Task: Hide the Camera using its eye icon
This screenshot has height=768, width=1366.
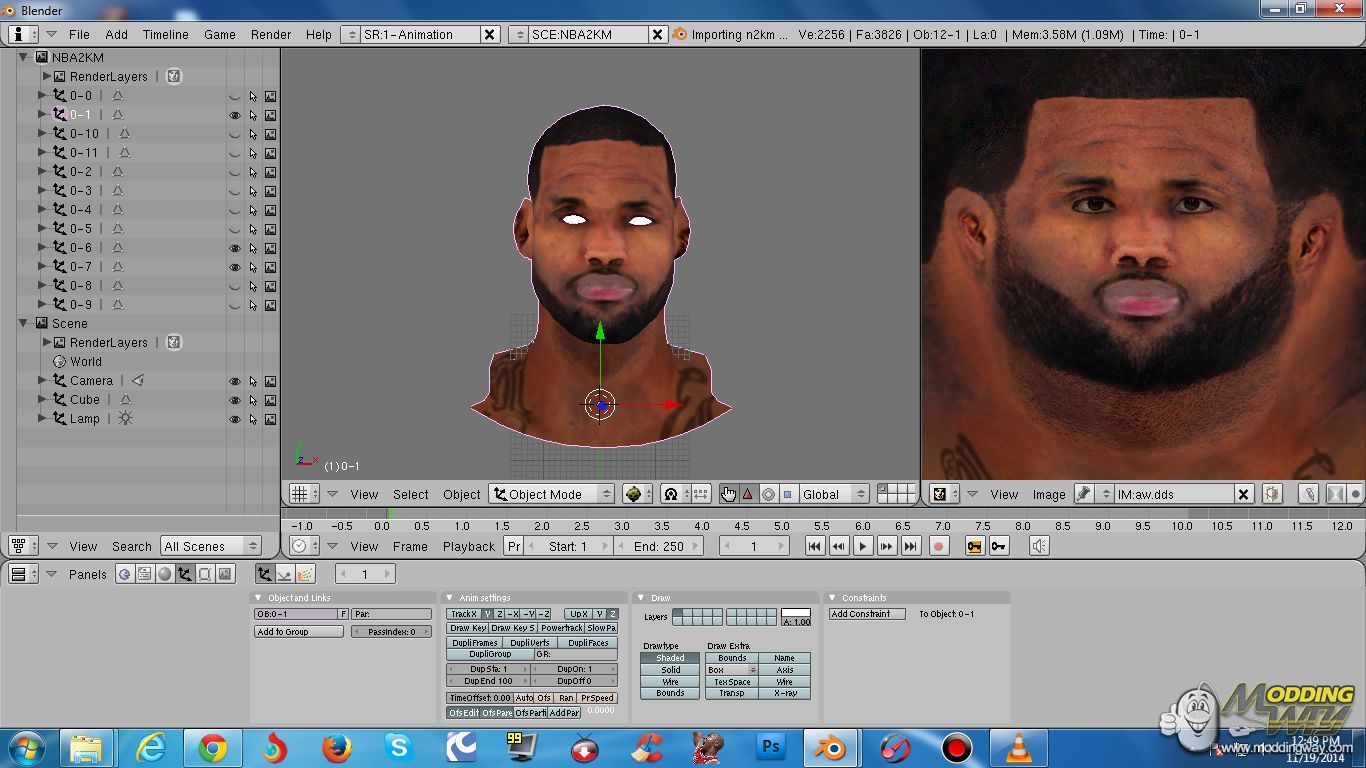Action: point(235,381)
